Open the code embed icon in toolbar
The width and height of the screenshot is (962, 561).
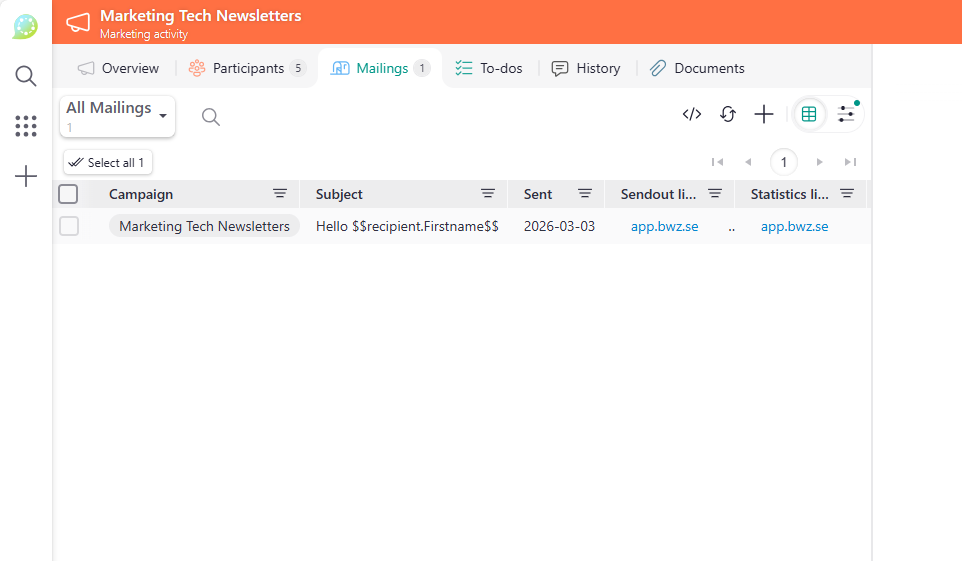(x=691, y=114)
